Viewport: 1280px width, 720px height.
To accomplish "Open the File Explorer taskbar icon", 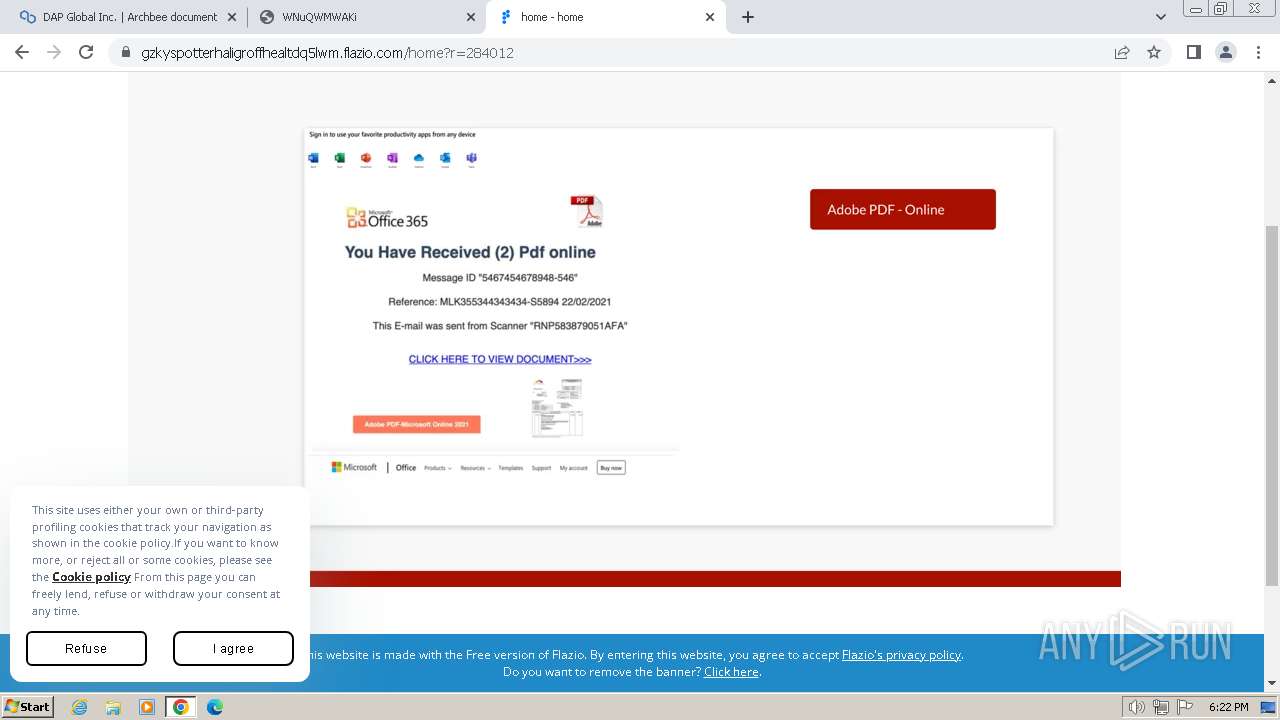I will 113,707.
